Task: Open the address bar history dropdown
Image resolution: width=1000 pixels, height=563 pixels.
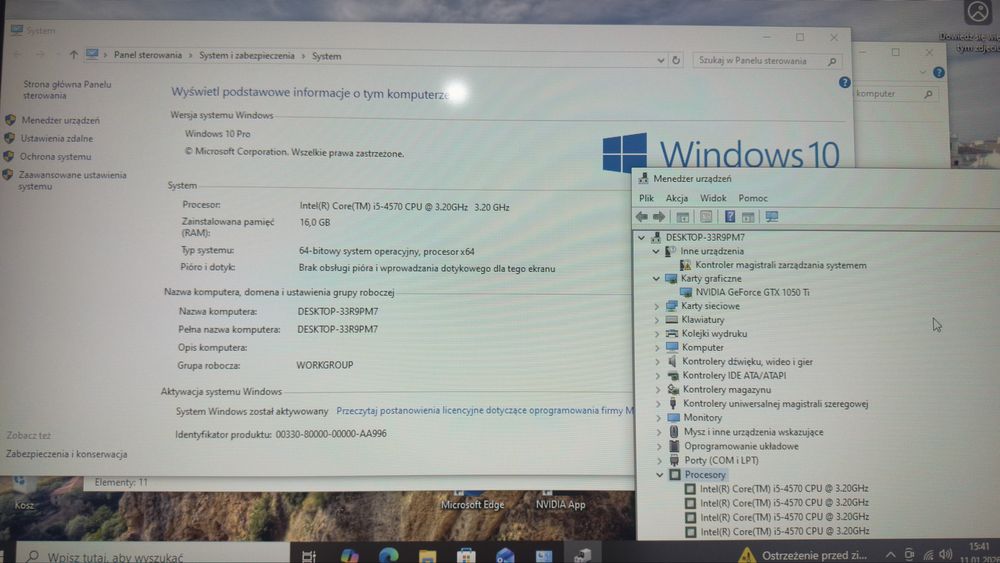Action: coord(661,61)
